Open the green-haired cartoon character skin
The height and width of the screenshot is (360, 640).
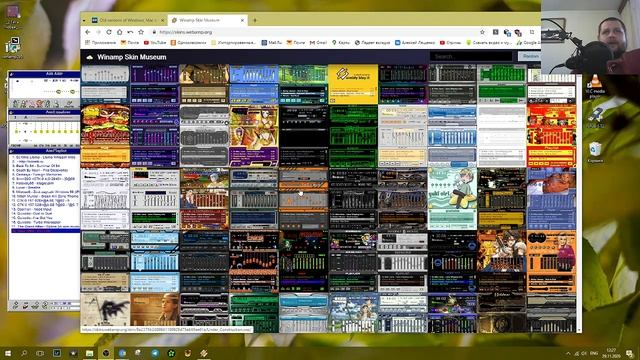tap(452, 199)
